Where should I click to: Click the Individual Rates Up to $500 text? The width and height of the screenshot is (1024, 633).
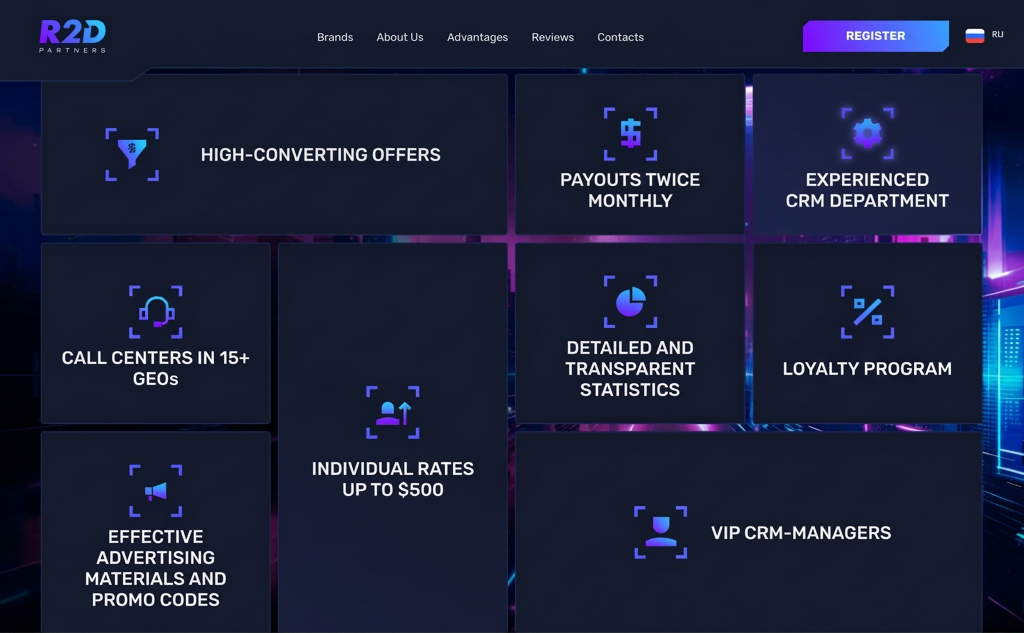[392, 479]
